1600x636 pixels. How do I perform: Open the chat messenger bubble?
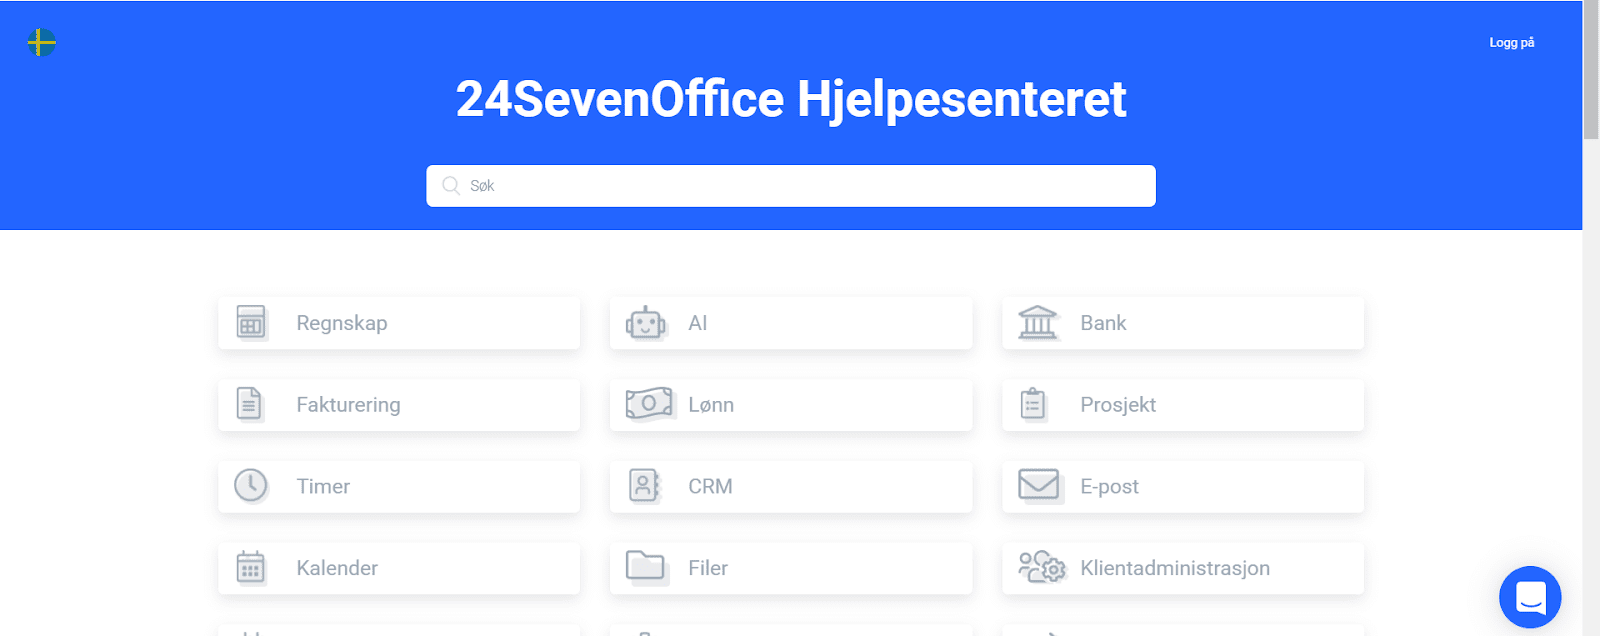(1530, 597)
